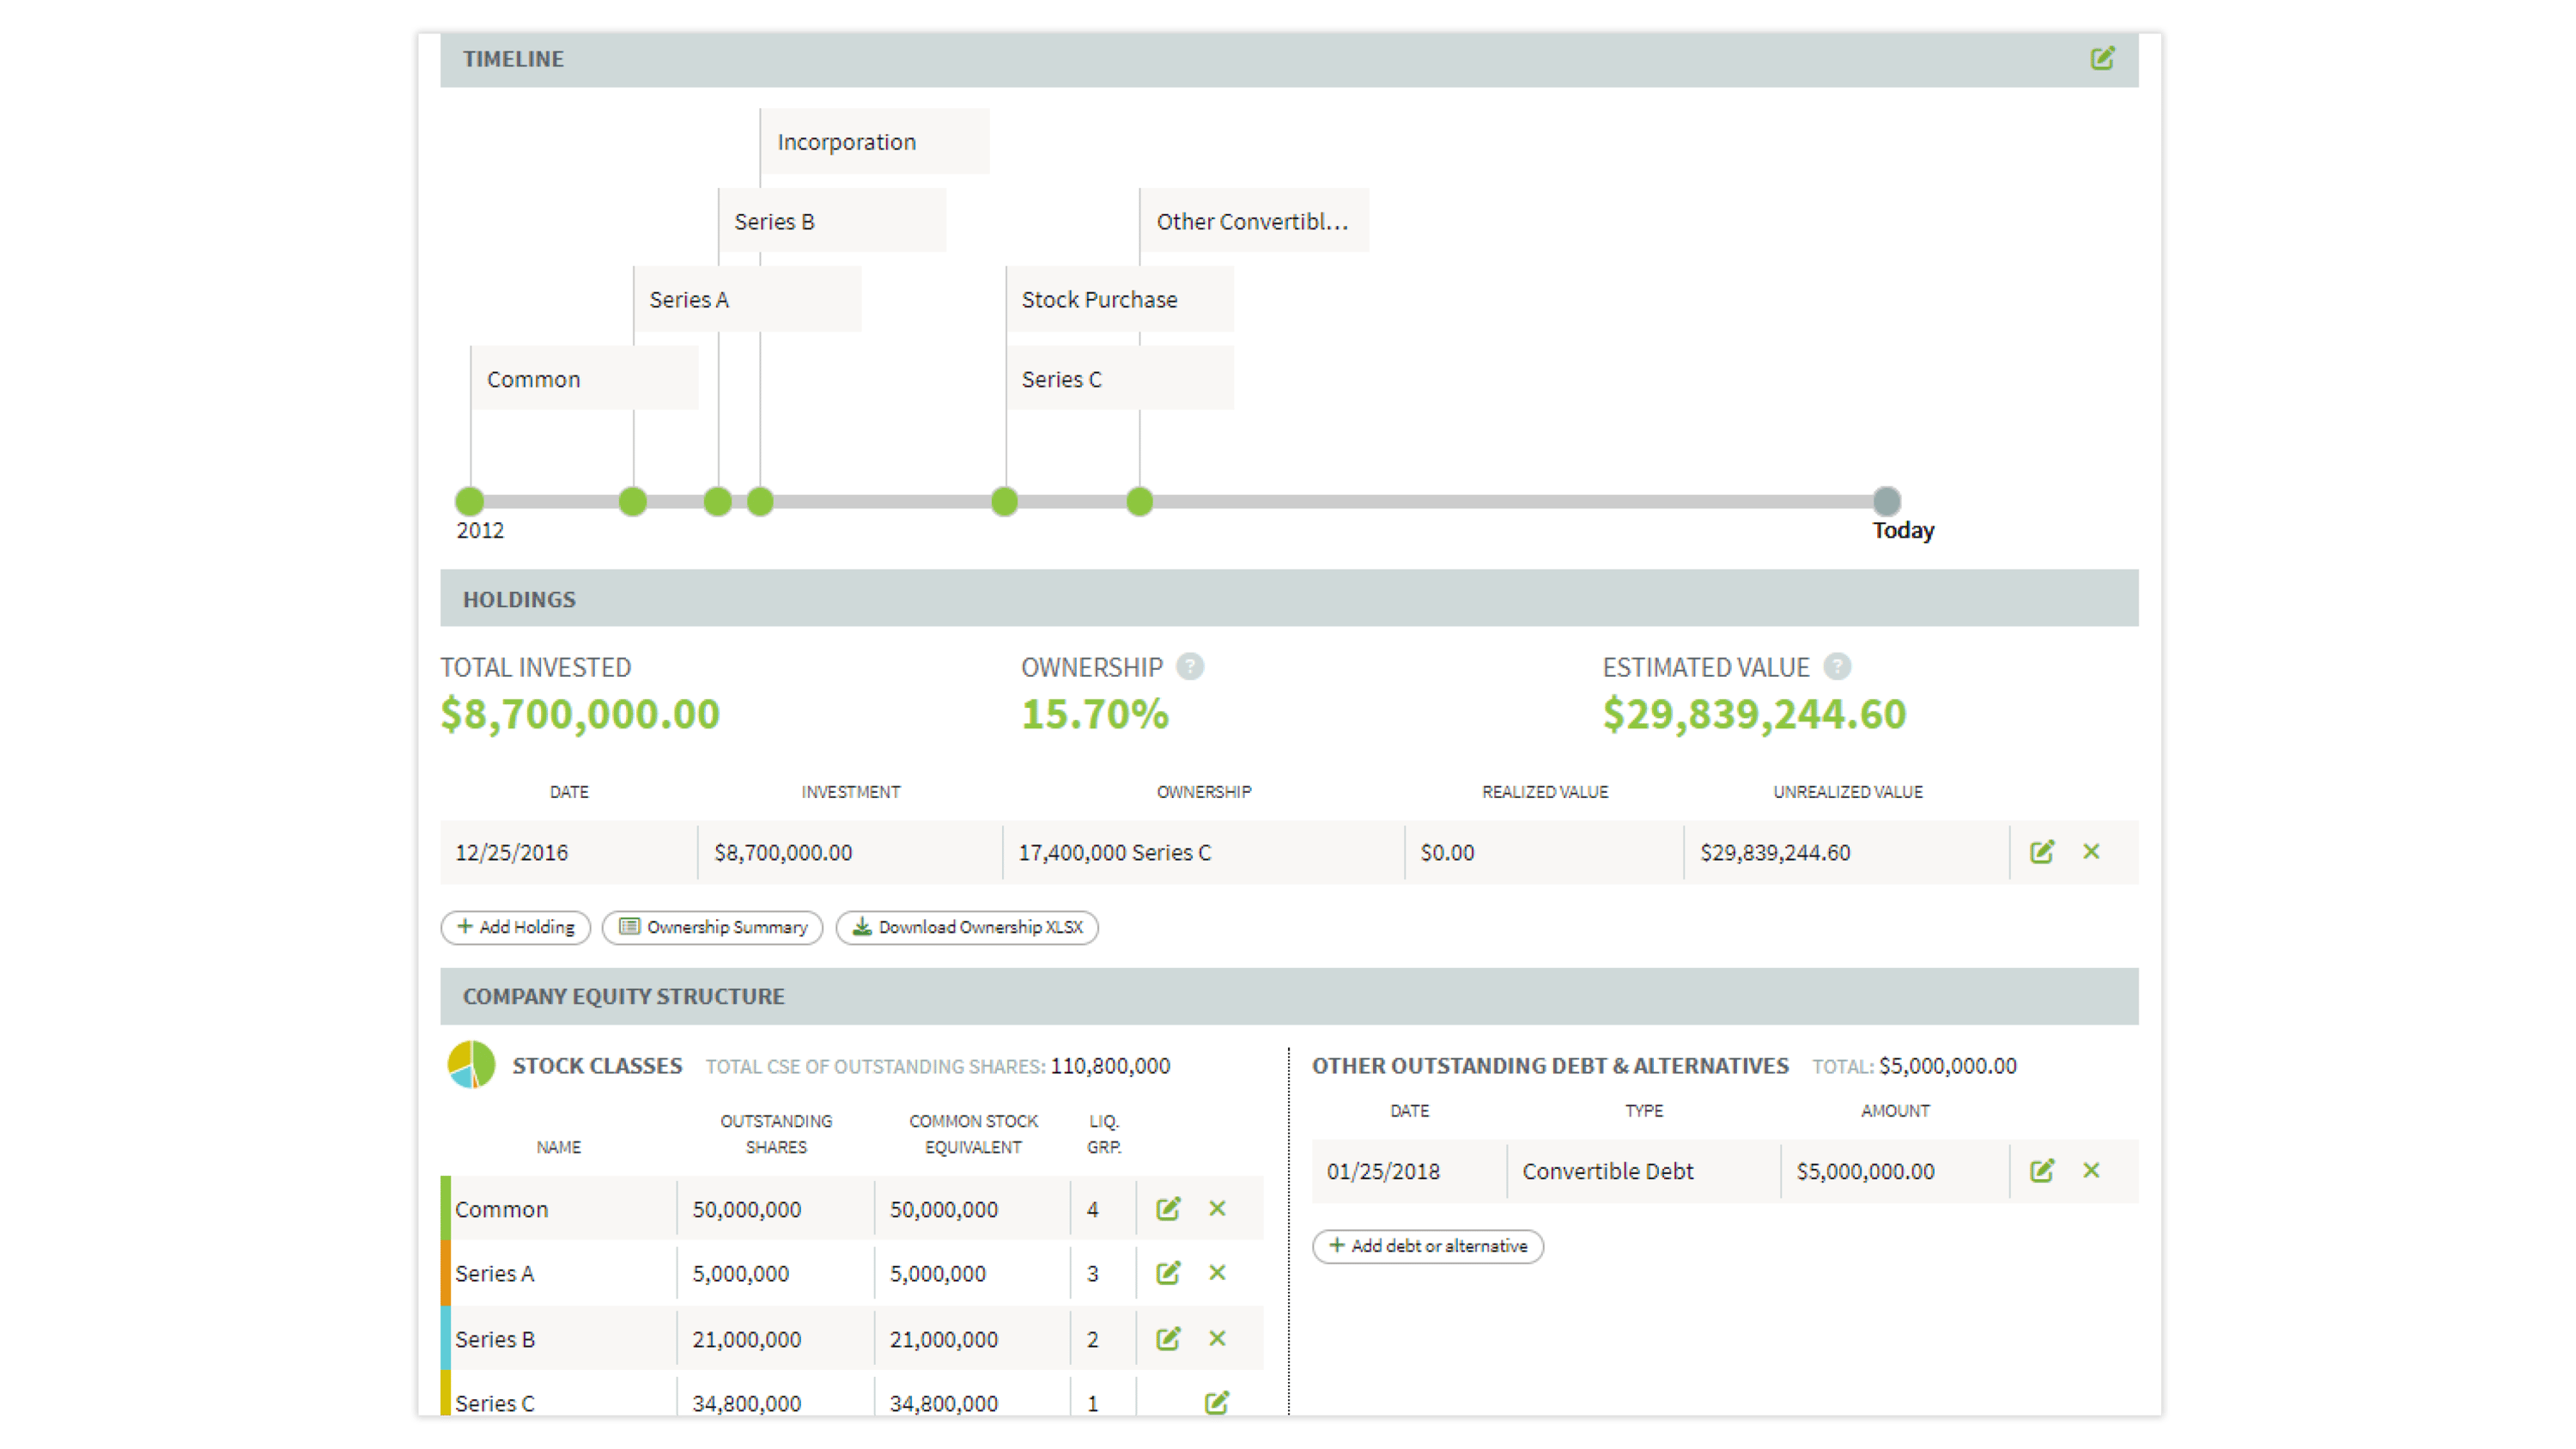Delete the 12/25/2016 holding row

[x=2092, y=851]
